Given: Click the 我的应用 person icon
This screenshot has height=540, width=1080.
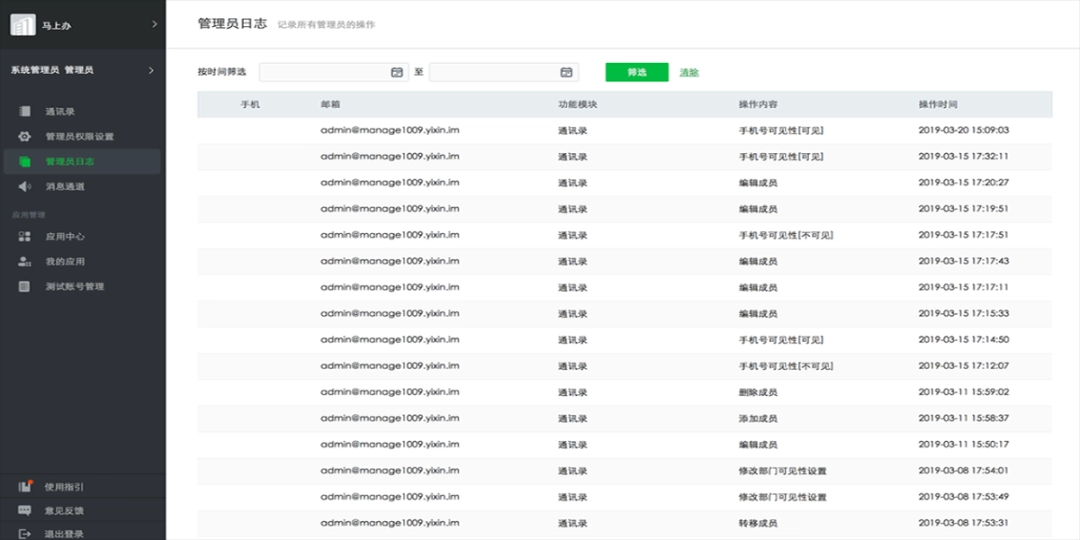Looking at the screenshot, I should point(25,261).
